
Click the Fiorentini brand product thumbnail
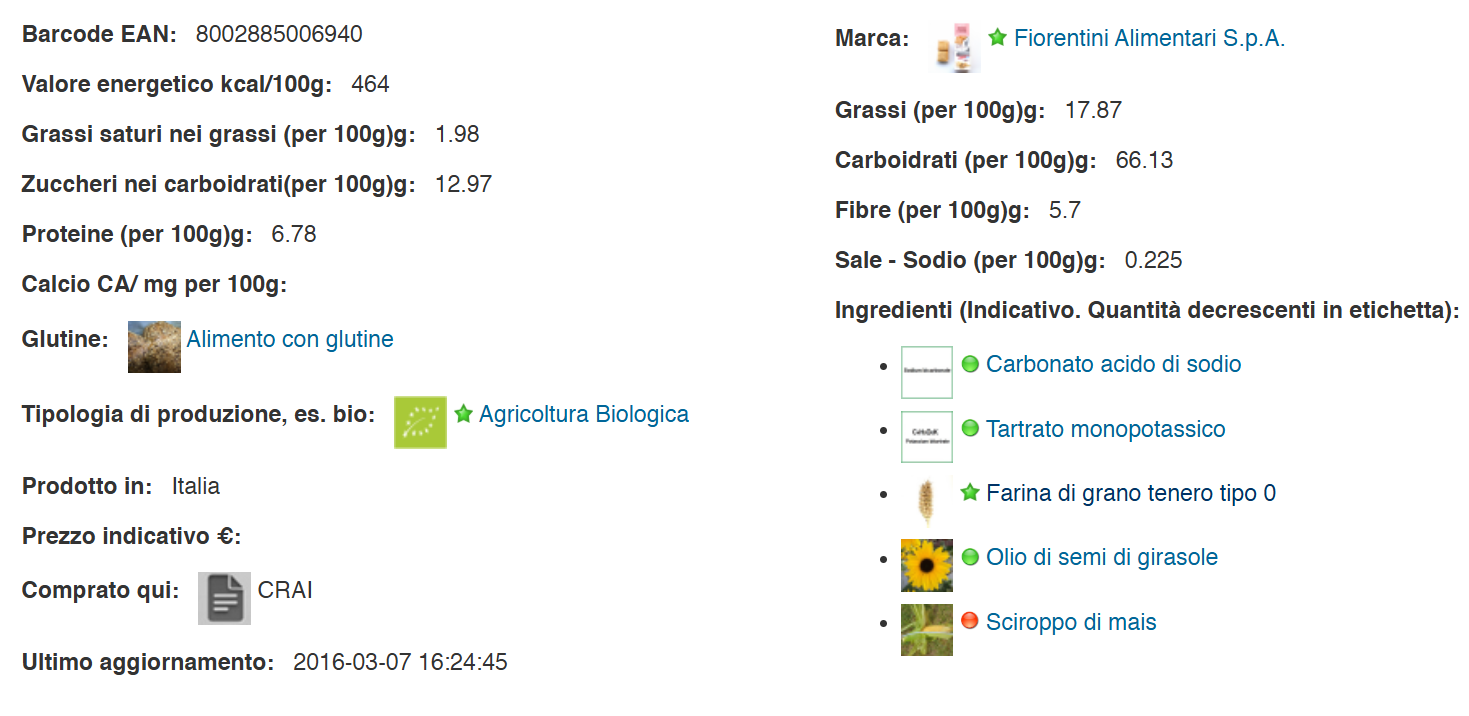pyautogui.click(x=954, y=46)
